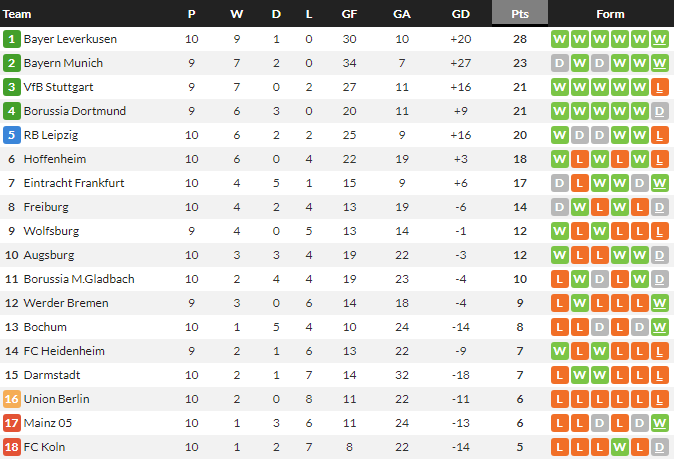Open the Borussia Dortmund team link
This screenshot has width=674, height=459.
(x=73, y=111)
